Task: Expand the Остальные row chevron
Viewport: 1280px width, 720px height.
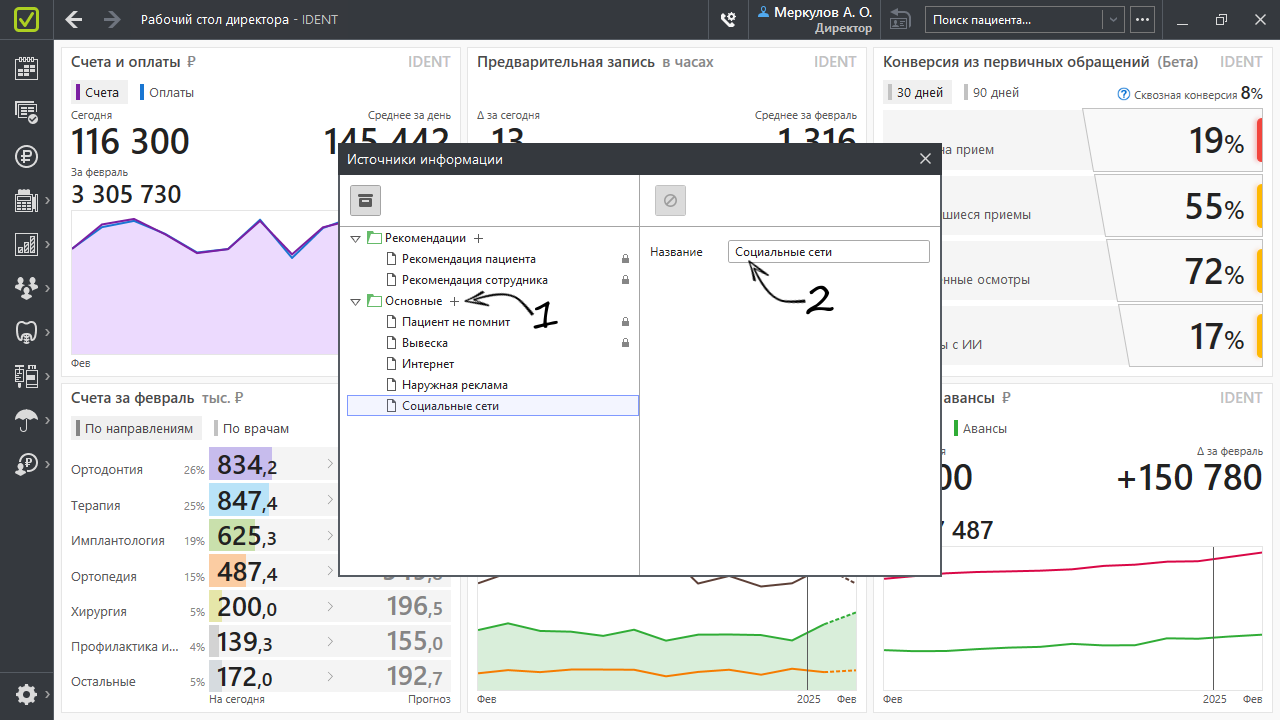Action: (330, 677)
